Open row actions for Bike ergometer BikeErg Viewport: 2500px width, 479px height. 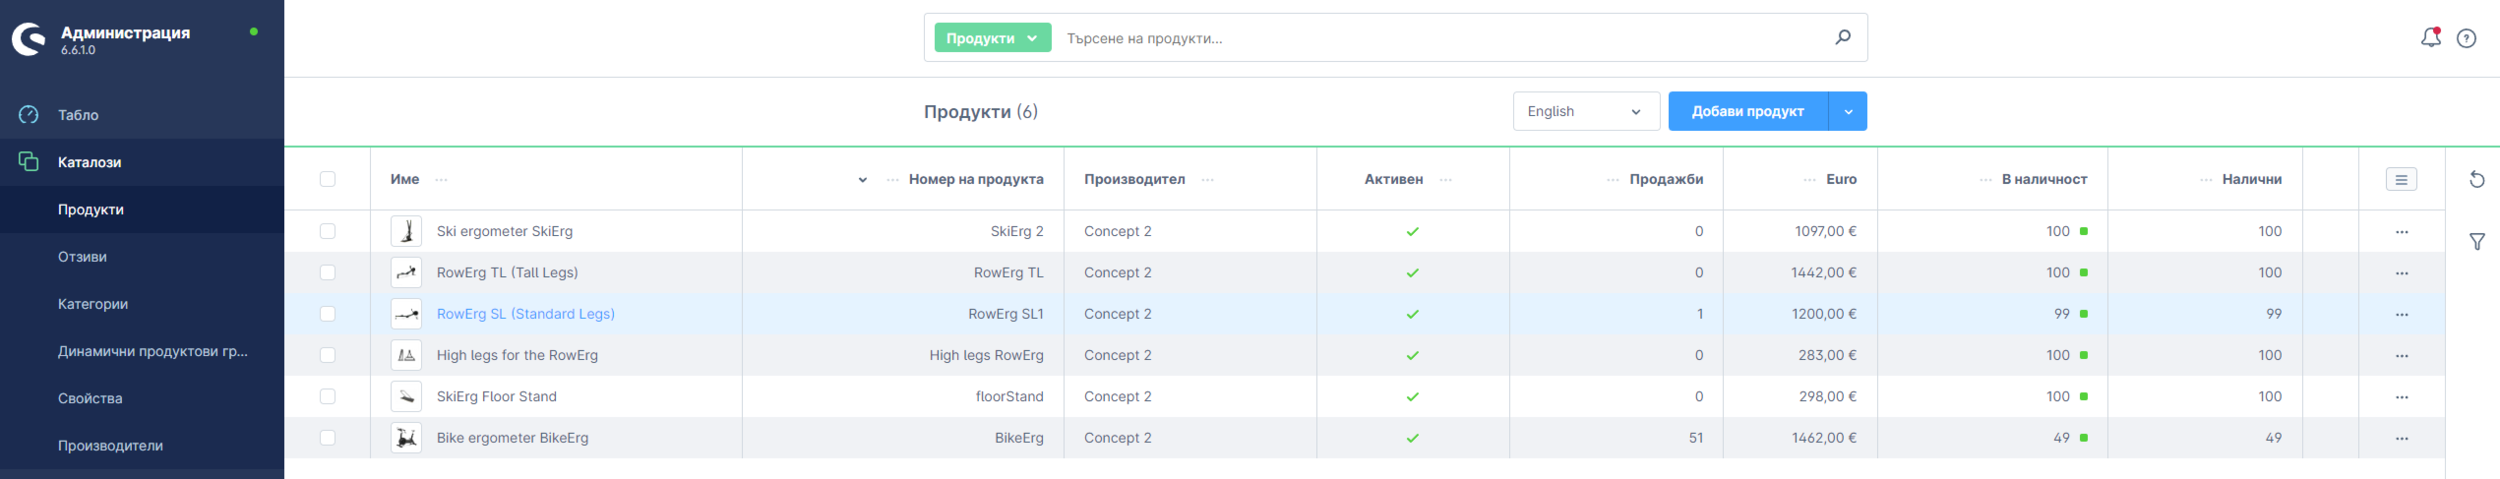coord(2401,438)
